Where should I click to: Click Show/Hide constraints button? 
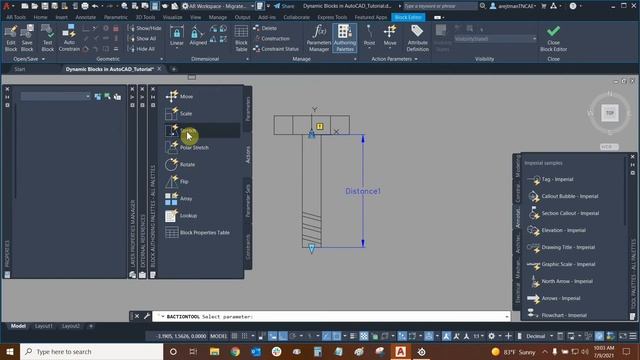coord(144,28)
